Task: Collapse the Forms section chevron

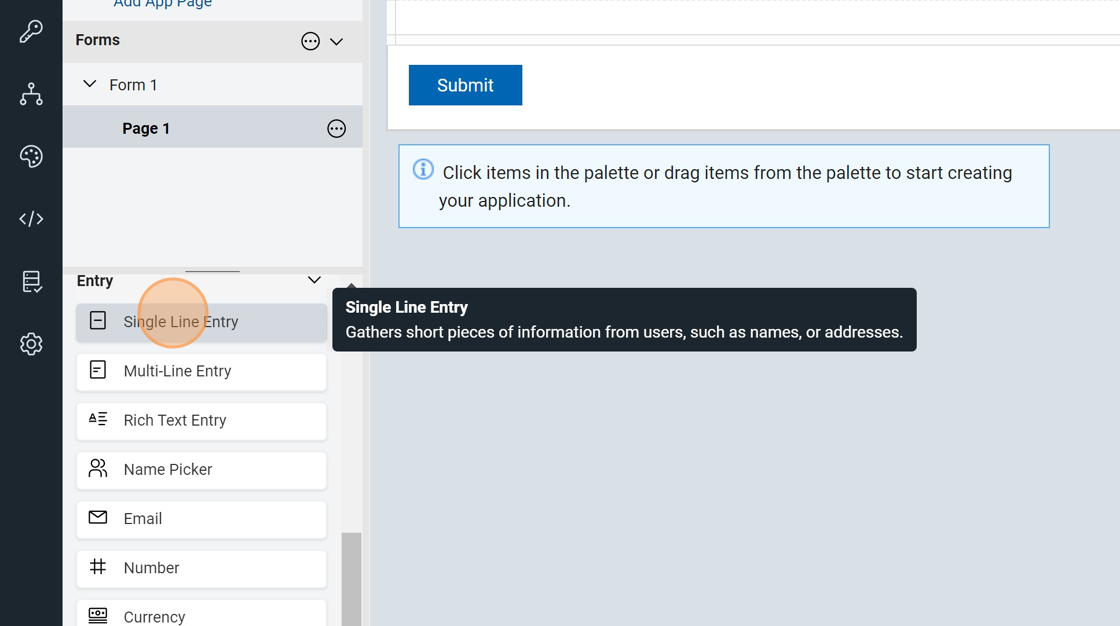Action: pyautogui.click(x=337, y=41)
